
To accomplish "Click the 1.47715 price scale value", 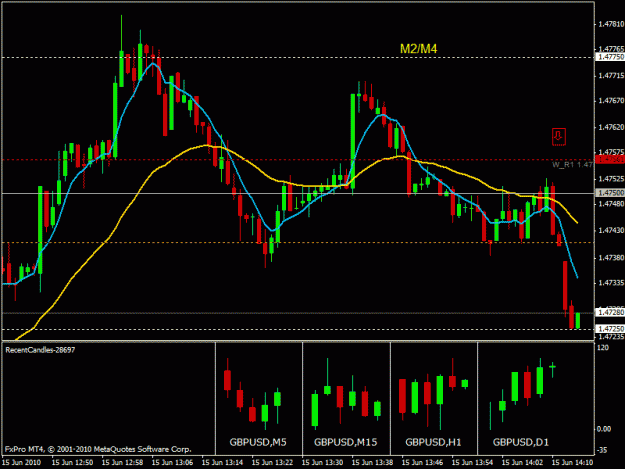I will 611,76.
